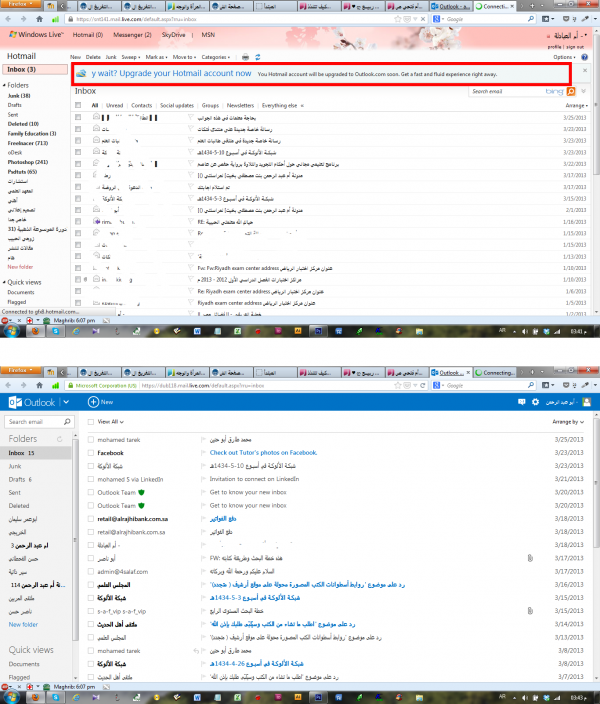The image size is (600, 704).
Task: Open Windows Start orb on the Hotmail screenshot taskbar
Action: (12, 331)
